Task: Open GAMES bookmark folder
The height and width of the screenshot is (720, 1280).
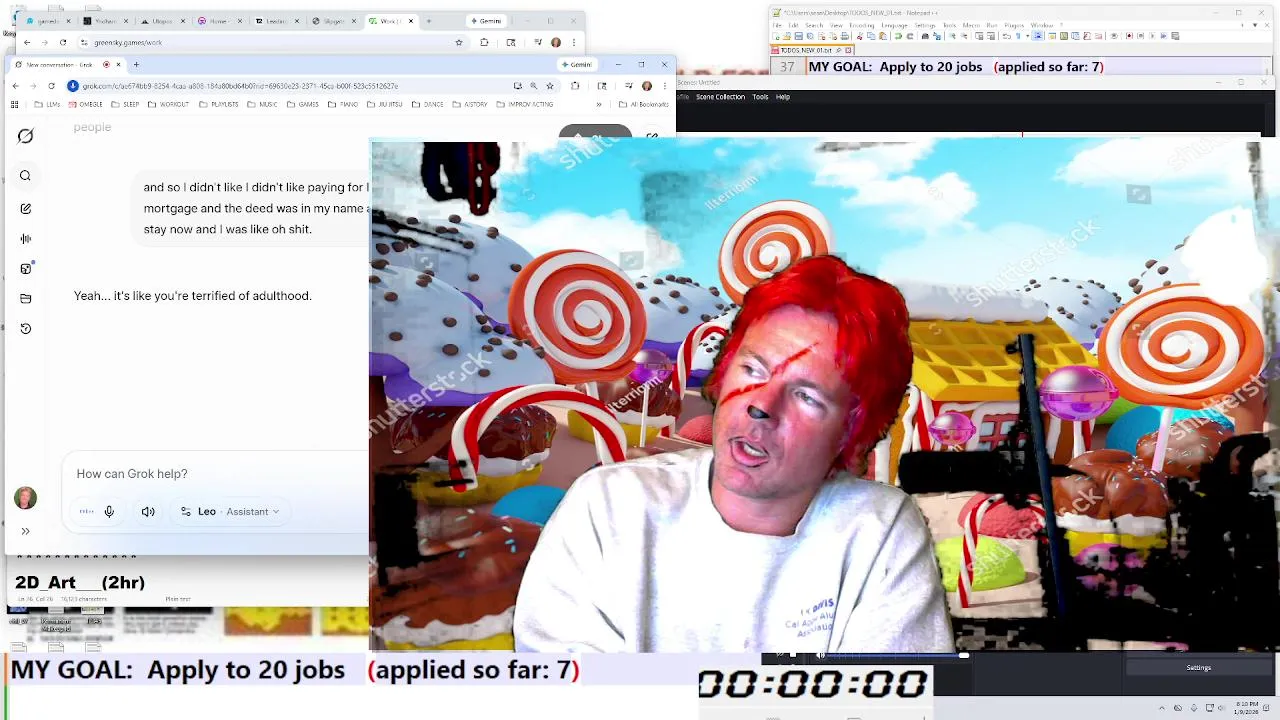Action: click(x=303, y=104)
